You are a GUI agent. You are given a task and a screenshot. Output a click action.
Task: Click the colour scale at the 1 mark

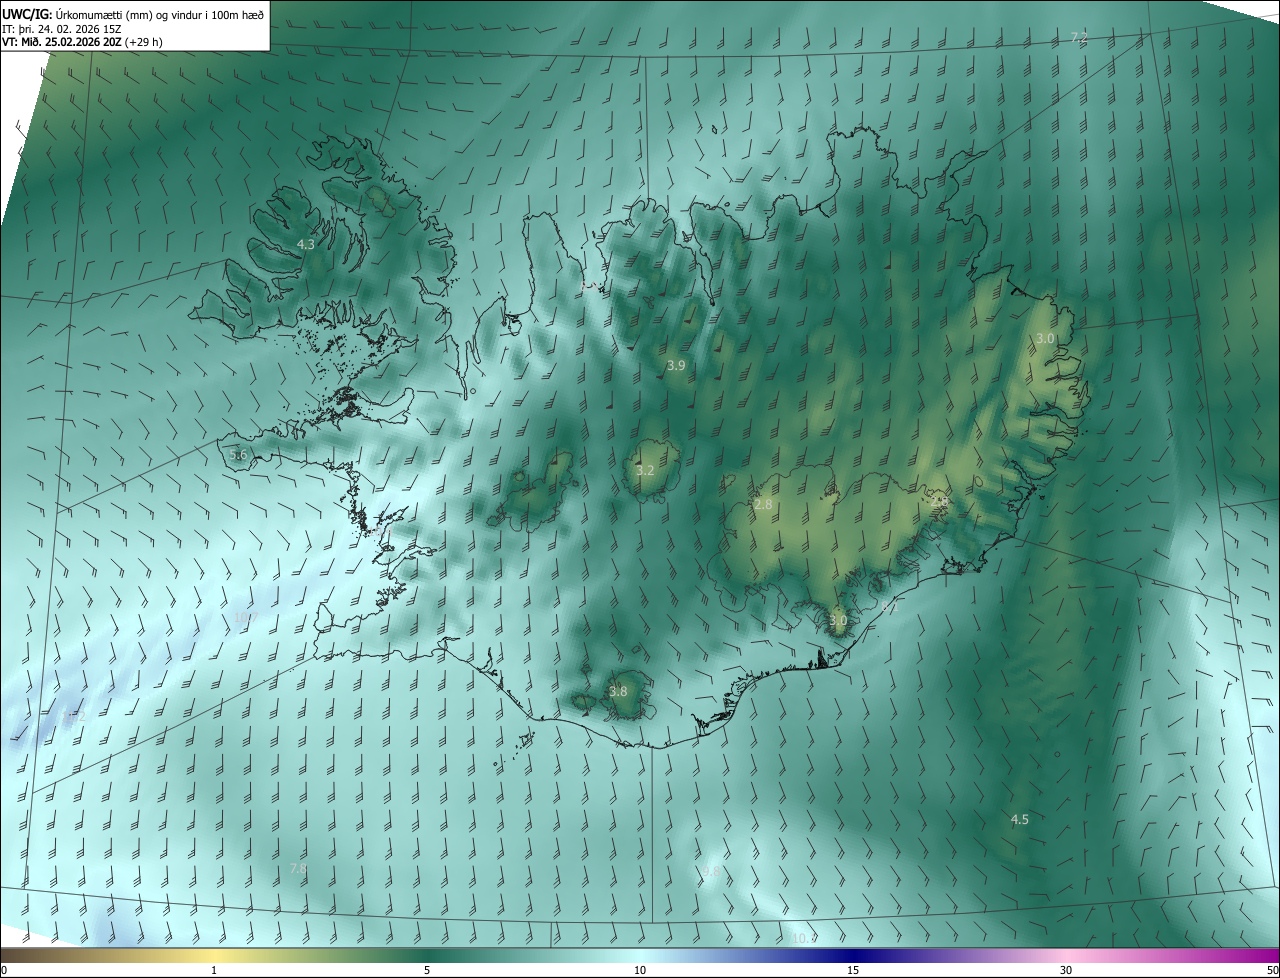click(214, 970)
